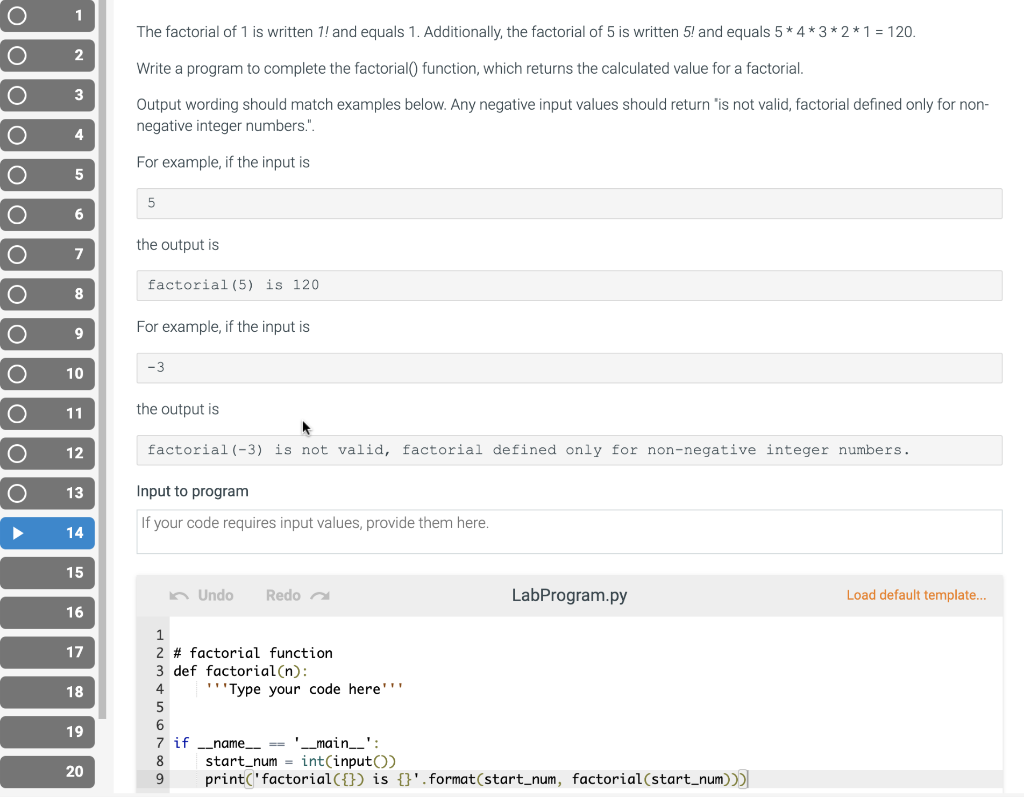The height and width of the screenshot is (797, 1024).
Task: Select the active section 14
Action: (x=47, y=534)
